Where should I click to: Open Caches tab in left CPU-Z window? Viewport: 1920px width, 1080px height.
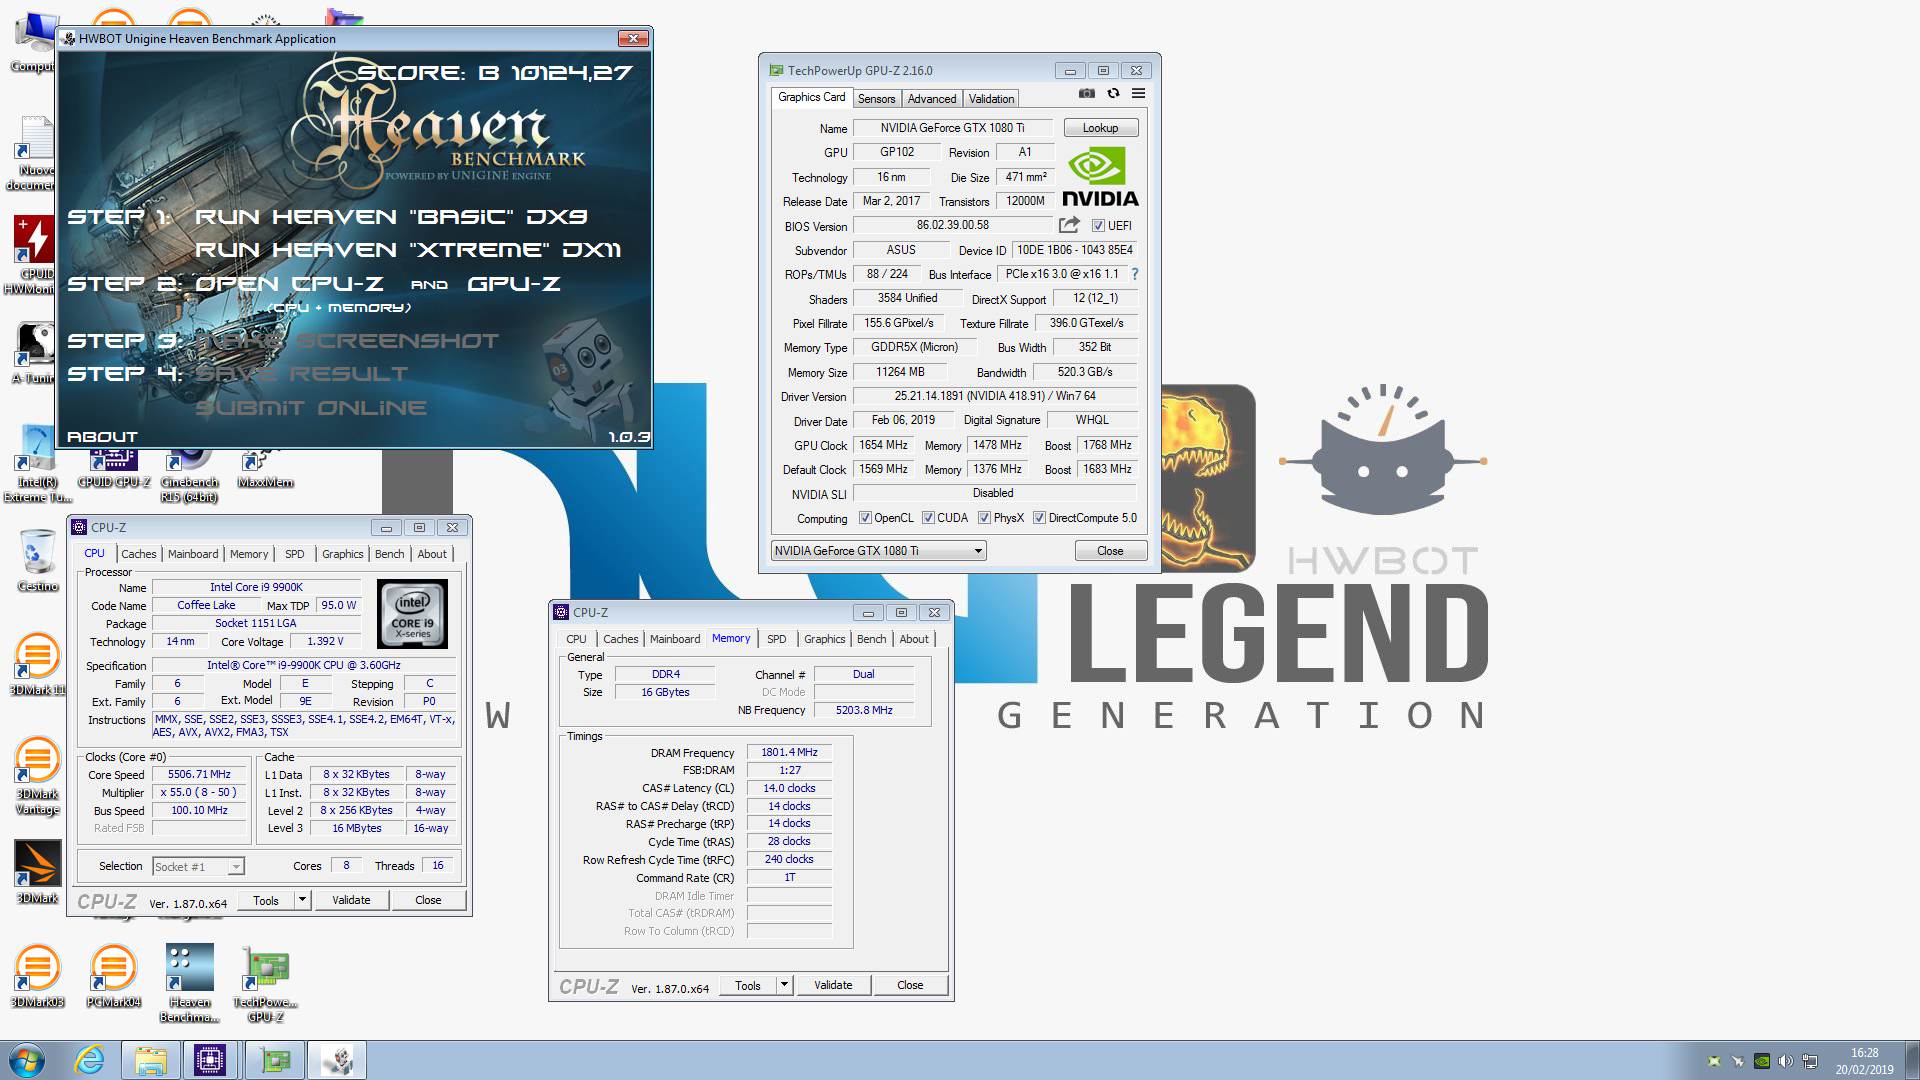pyautogui.click(x=139, y=554)
